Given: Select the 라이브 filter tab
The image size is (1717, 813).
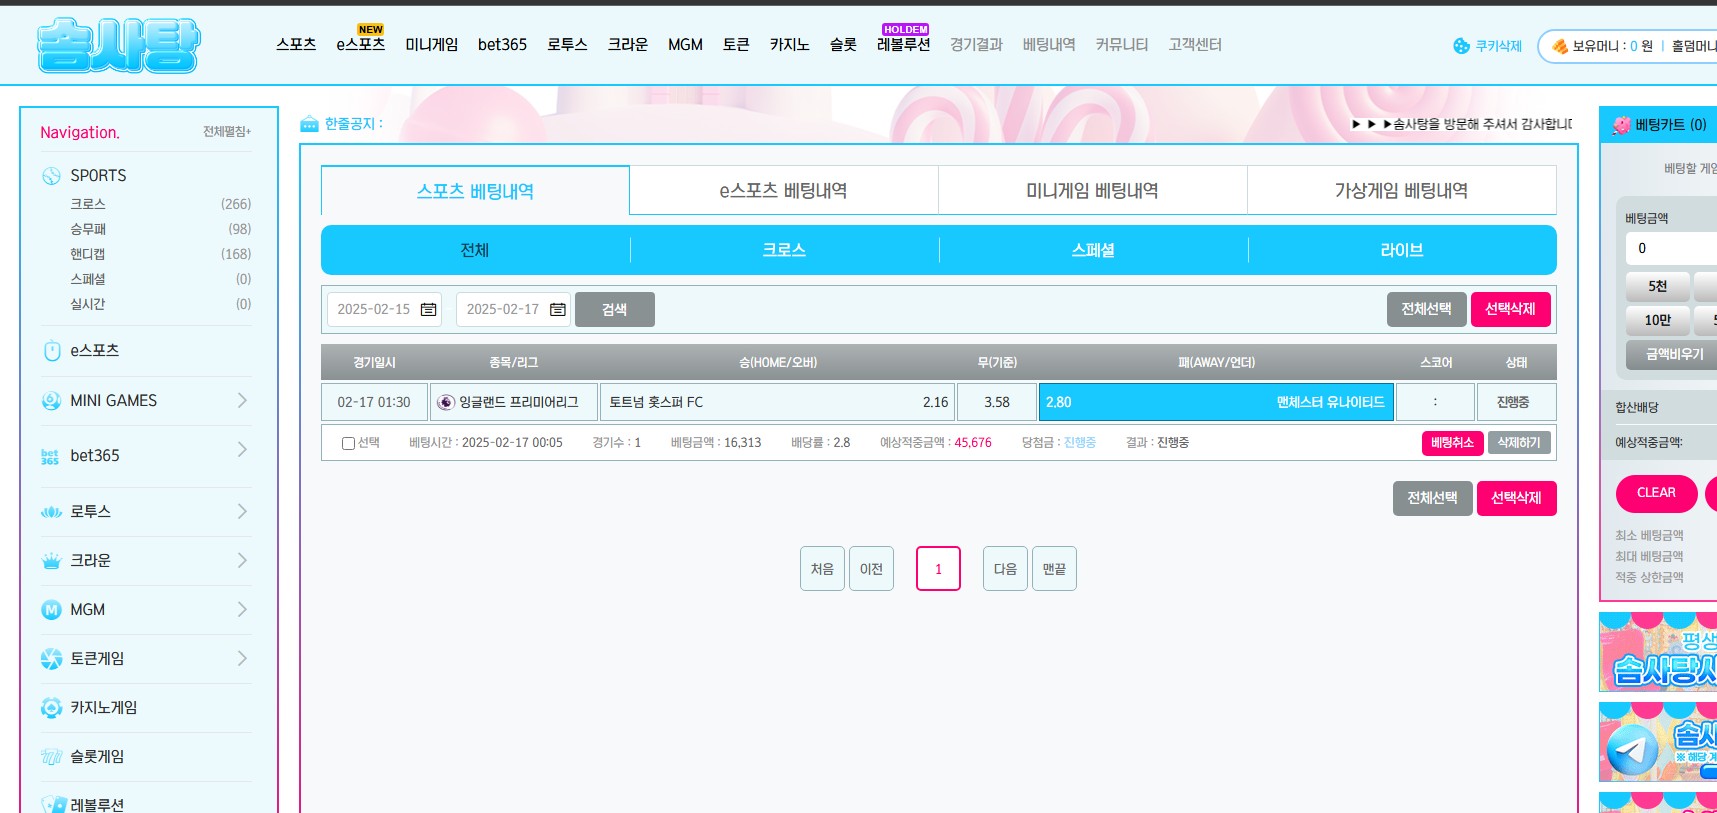Looking at the screenshot, I should click(x=1402, y=250).
